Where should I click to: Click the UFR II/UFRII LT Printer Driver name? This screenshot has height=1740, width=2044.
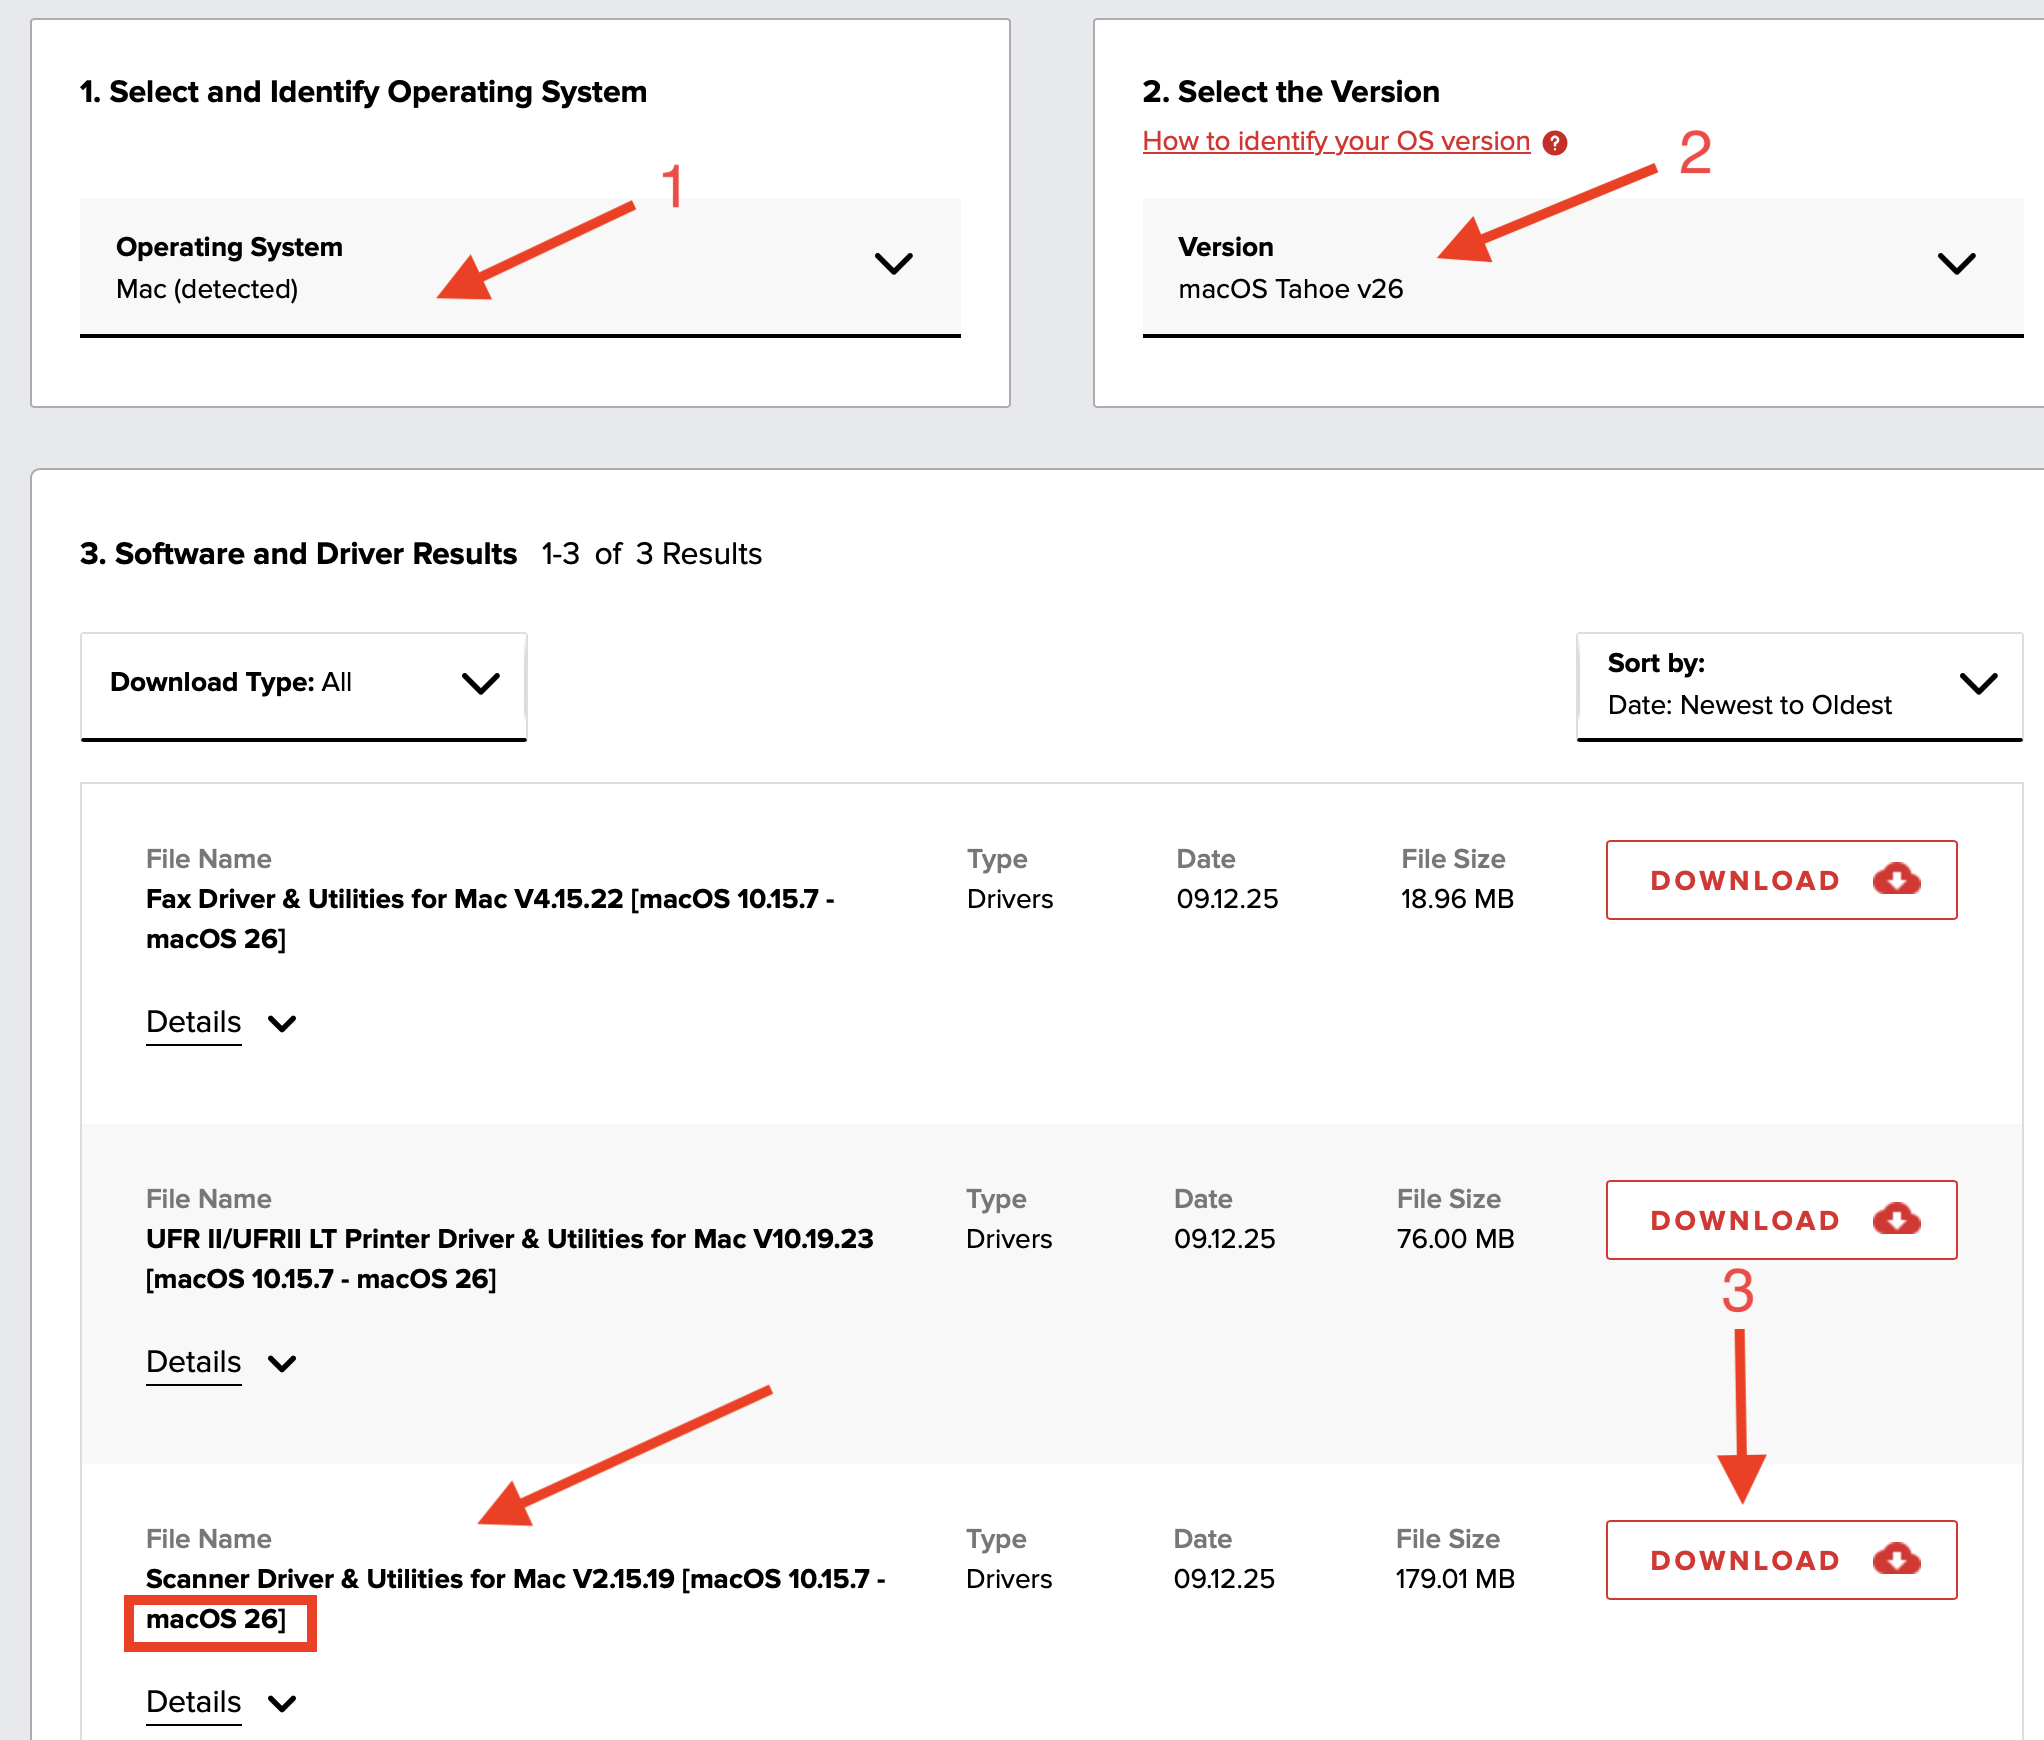tap(509, 1240)
